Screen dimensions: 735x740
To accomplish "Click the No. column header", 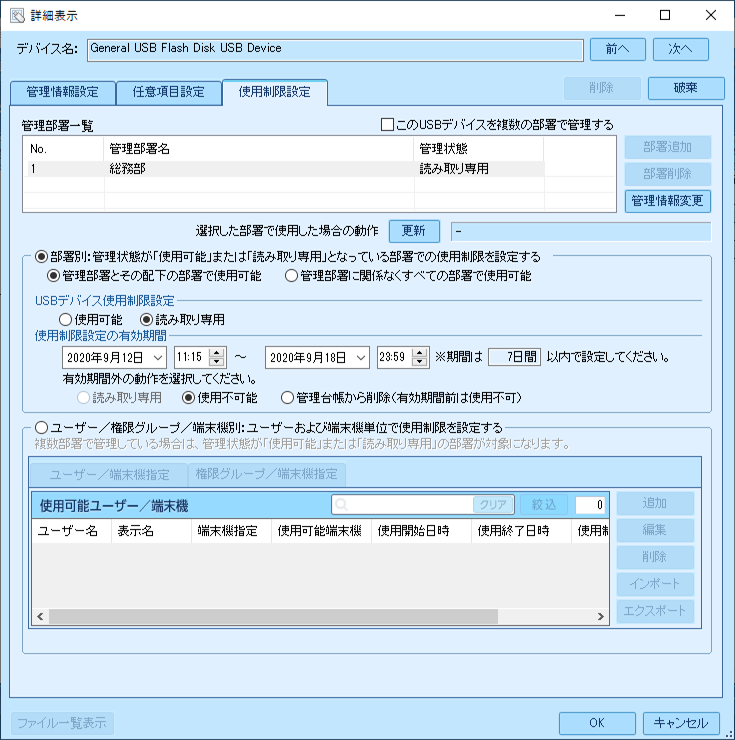I will 63,149.
